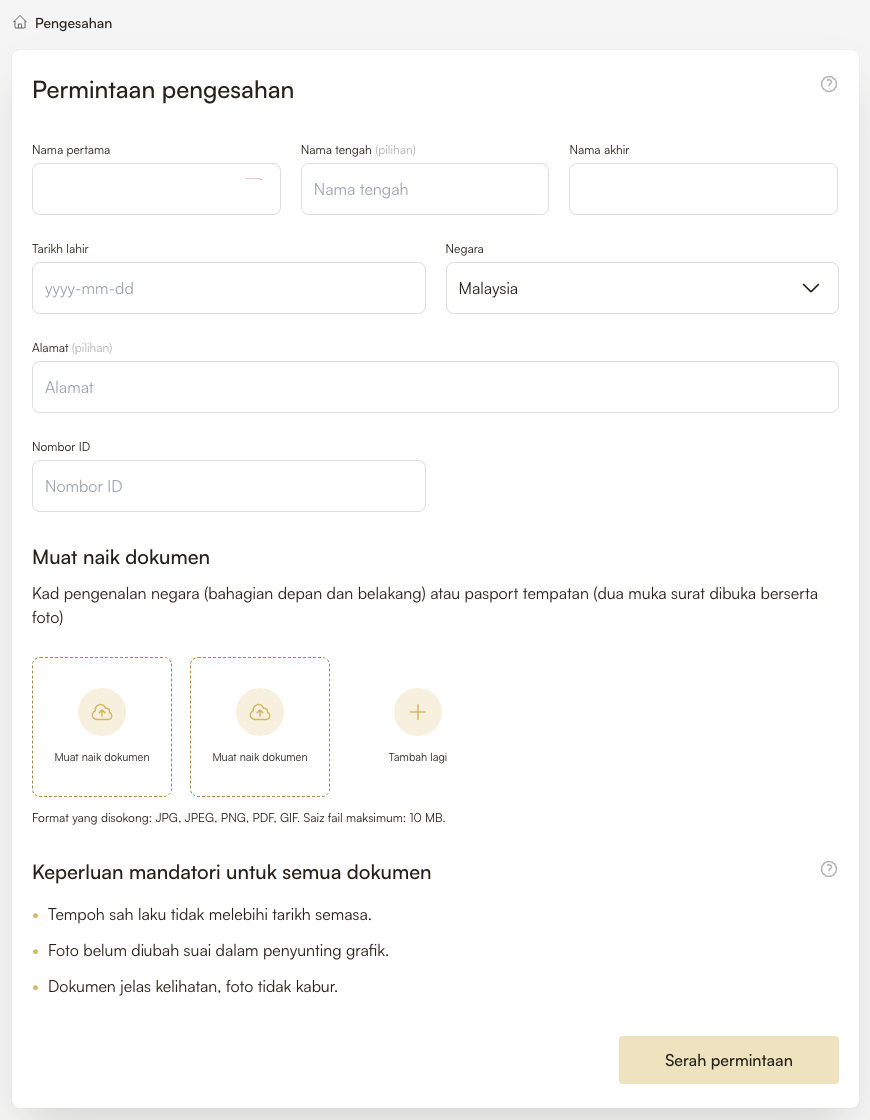The image size is (870, 1120).
Task: Click second Muat naik dokumen caption
Action: pos(260,757)
